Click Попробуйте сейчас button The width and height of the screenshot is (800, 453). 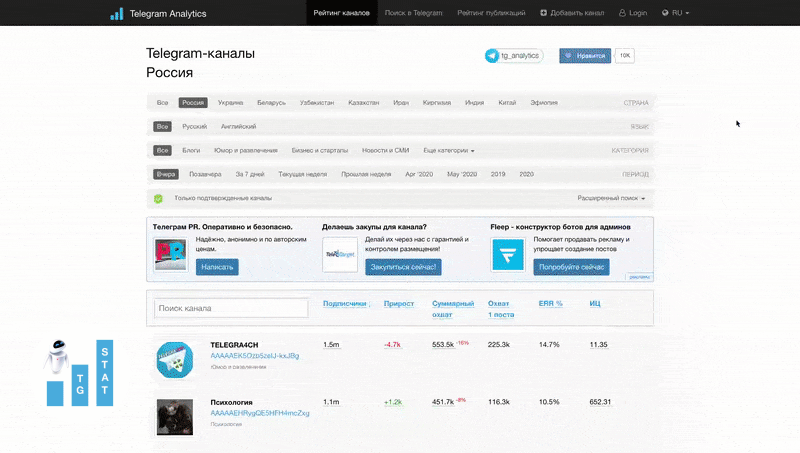[571, 267]
